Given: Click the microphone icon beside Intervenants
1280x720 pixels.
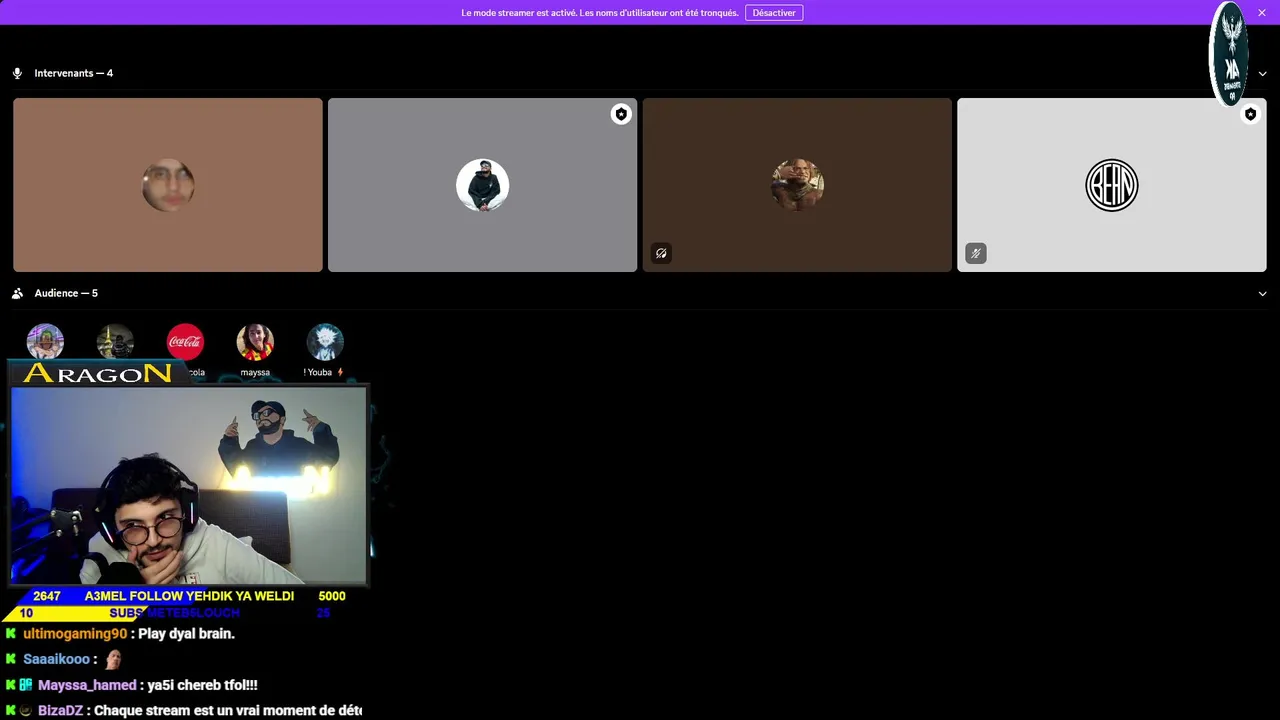Looking at the screenshot, I should [17, 73].
